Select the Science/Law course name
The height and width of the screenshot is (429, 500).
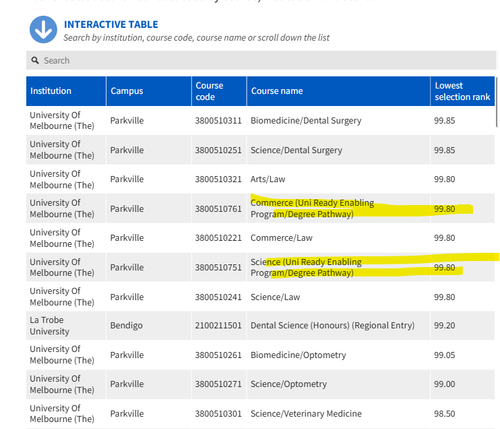(x=275, y=297)
